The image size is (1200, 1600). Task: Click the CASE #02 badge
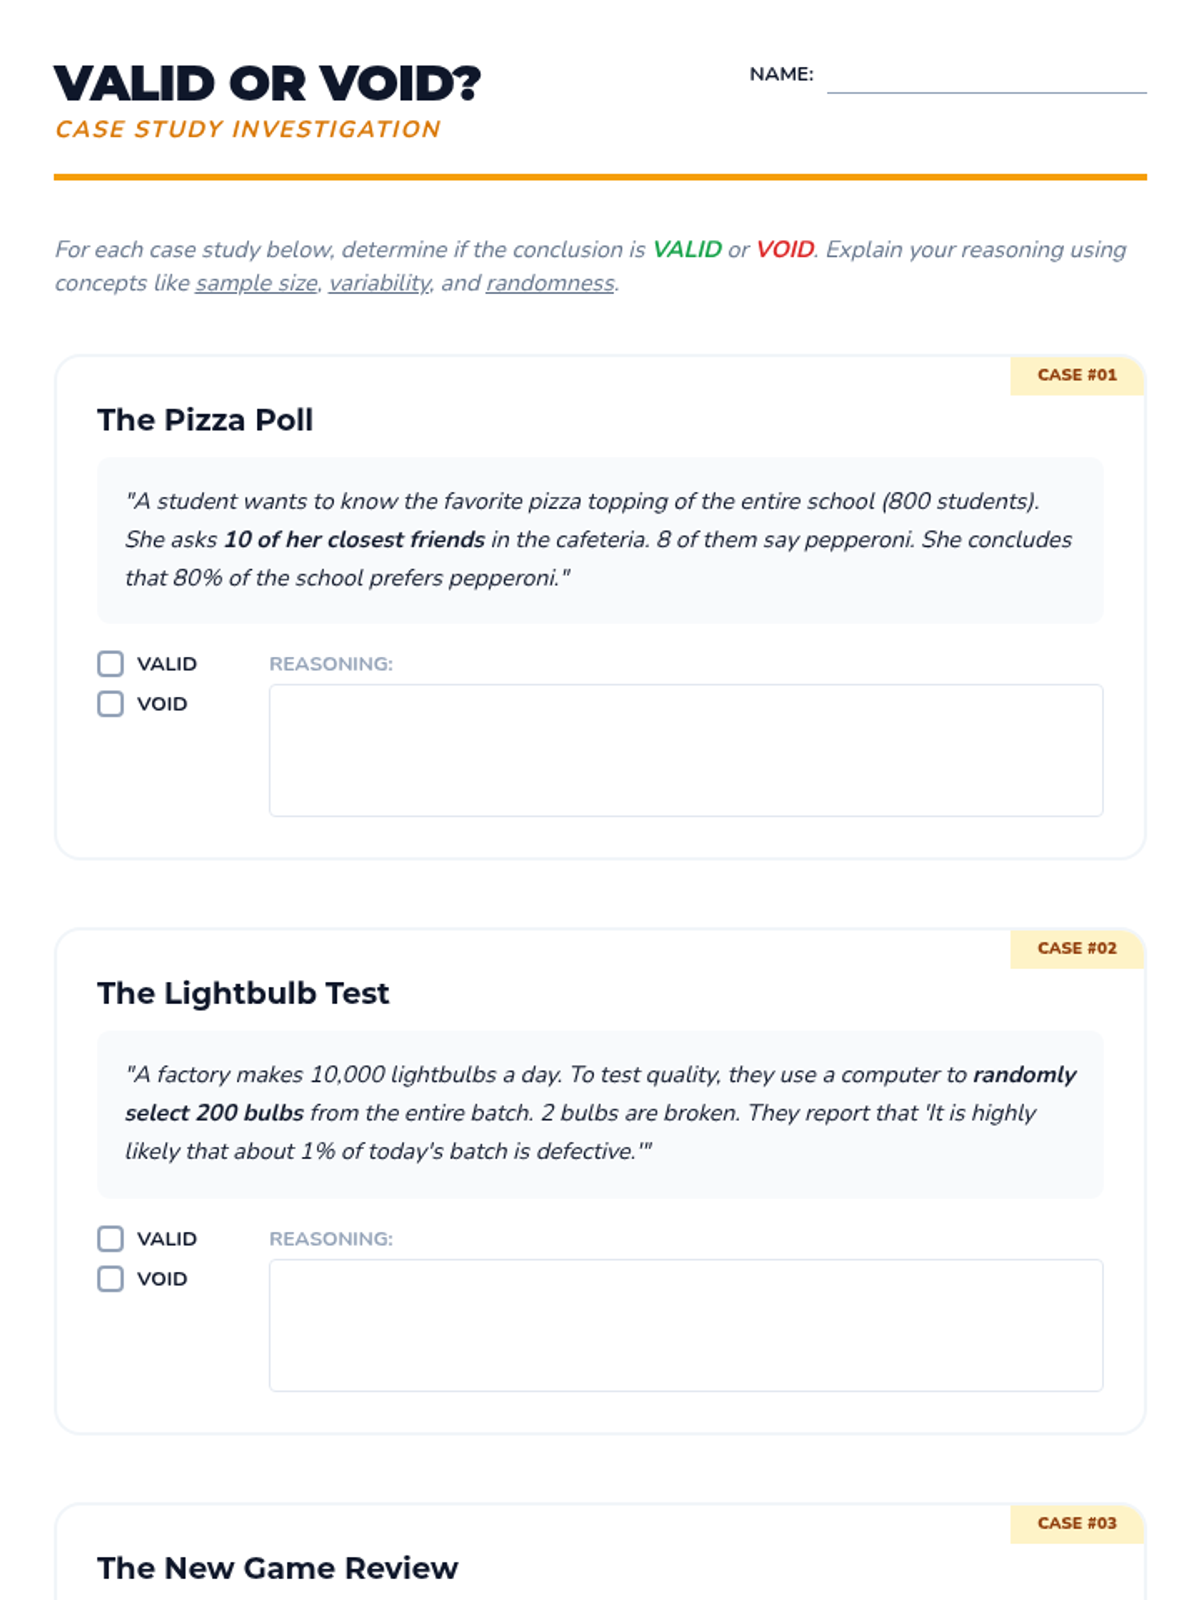[1077, 948]
